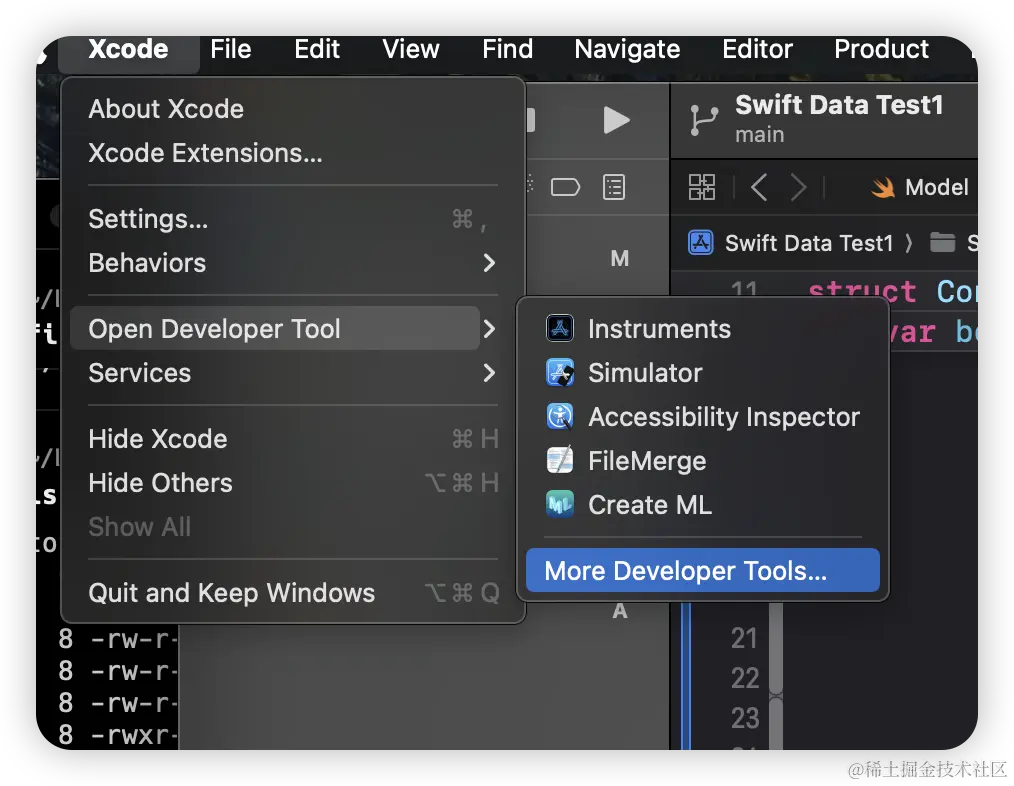Open the View menu
Viewport: 1014px width, 786px height.
pos(411,49)
